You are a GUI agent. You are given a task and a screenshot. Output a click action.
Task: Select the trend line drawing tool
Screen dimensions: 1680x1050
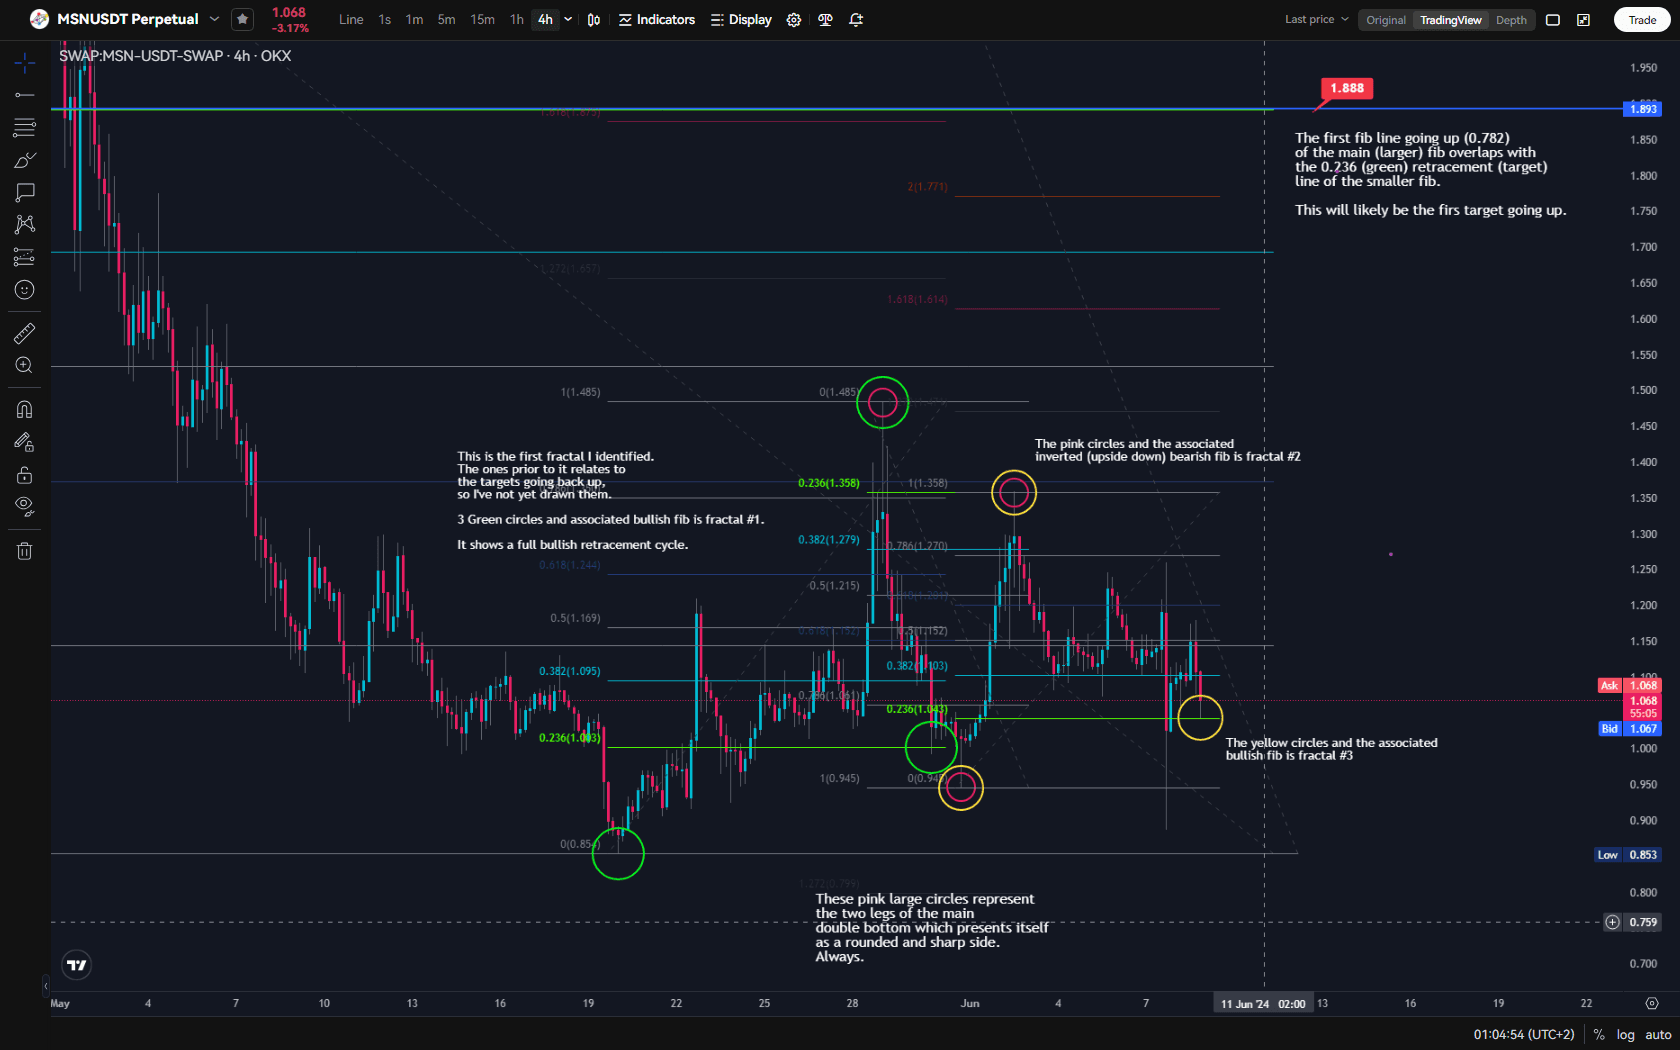pyautogui.click(x=25, y=95)
